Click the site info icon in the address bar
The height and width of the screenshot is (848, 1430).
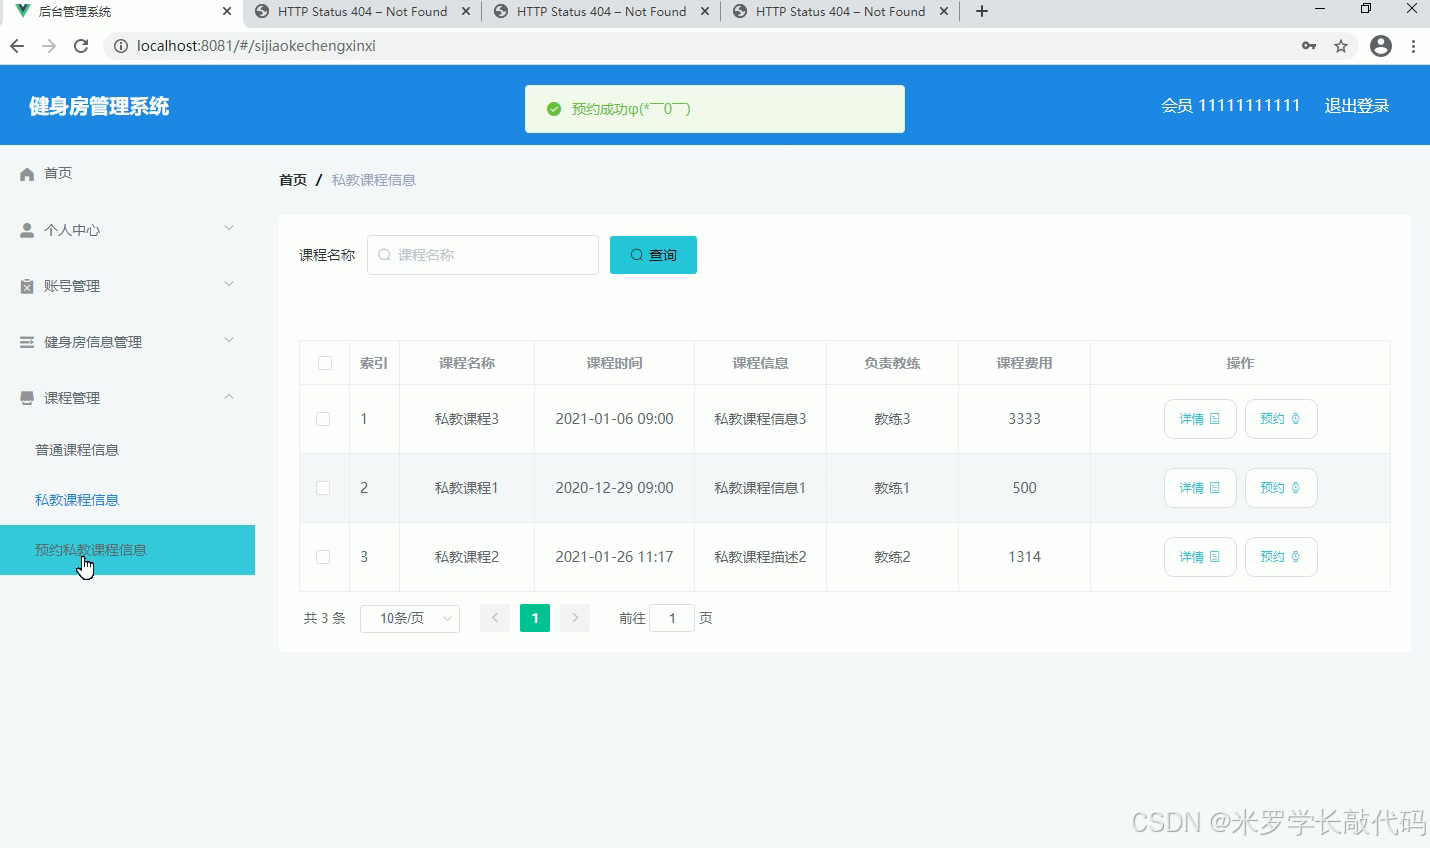coord(120,46)
